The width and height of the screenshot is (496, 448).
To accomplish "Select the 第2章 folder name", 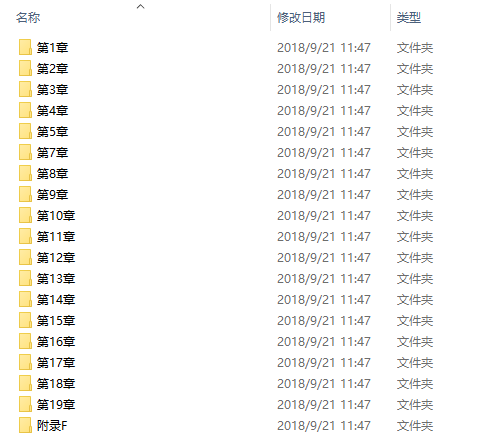I will click(52, 69).
